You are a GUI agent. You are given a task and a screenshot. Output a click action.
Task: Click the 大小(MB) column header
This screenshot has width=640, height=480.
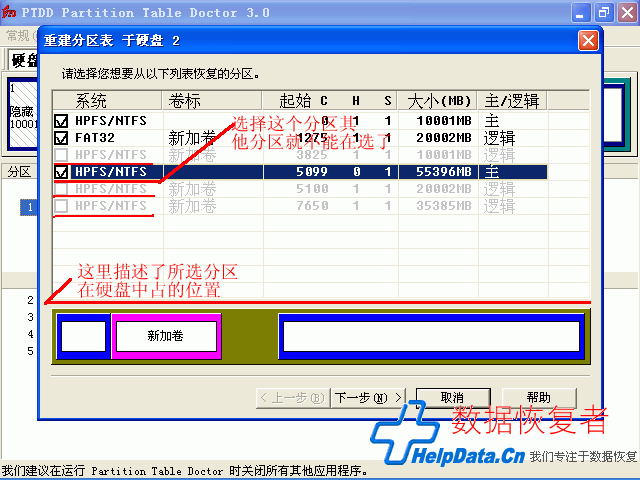tap(438, 101)
